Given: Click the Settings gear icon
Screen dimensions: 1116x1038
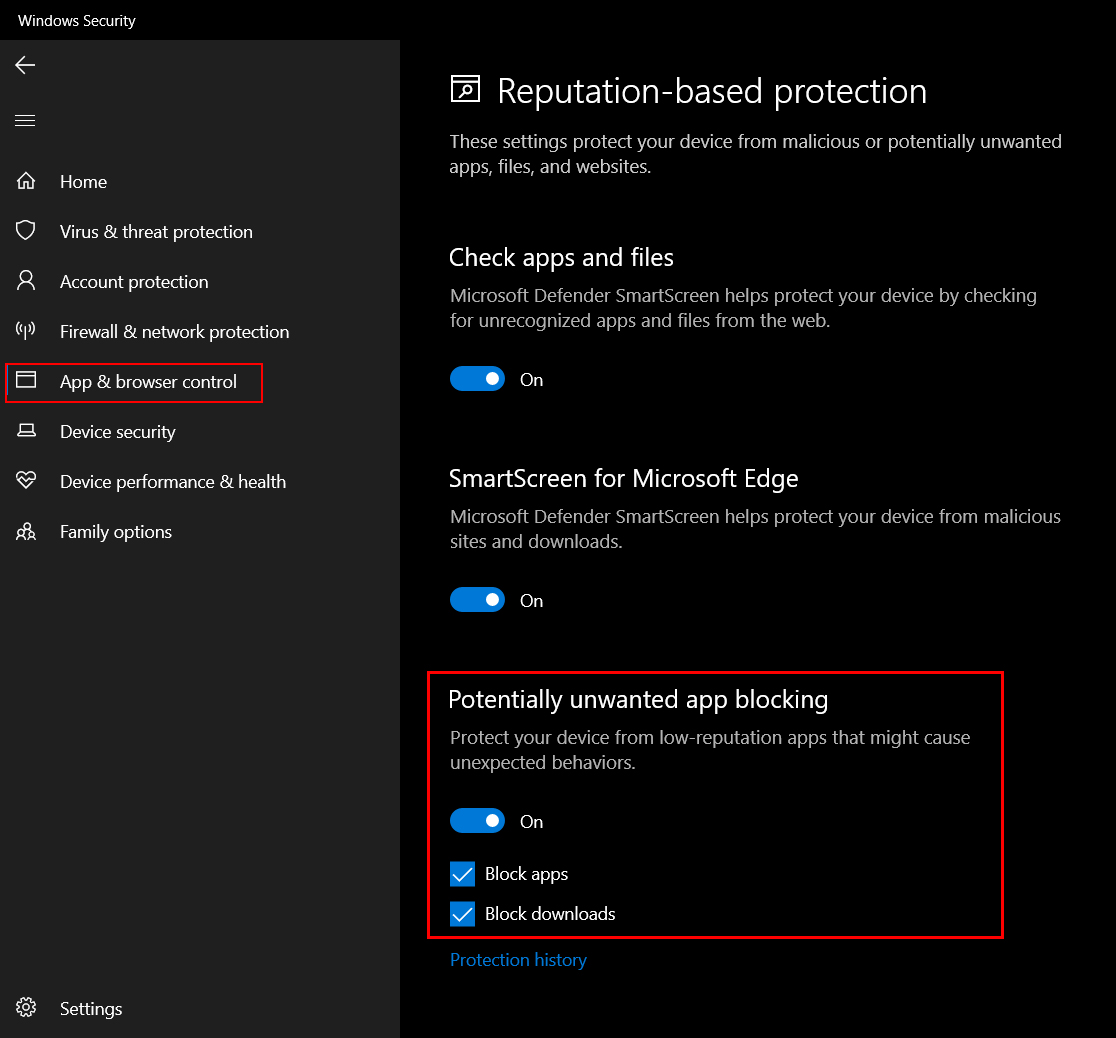Looking at the screenshot, I should [26, 1007].
